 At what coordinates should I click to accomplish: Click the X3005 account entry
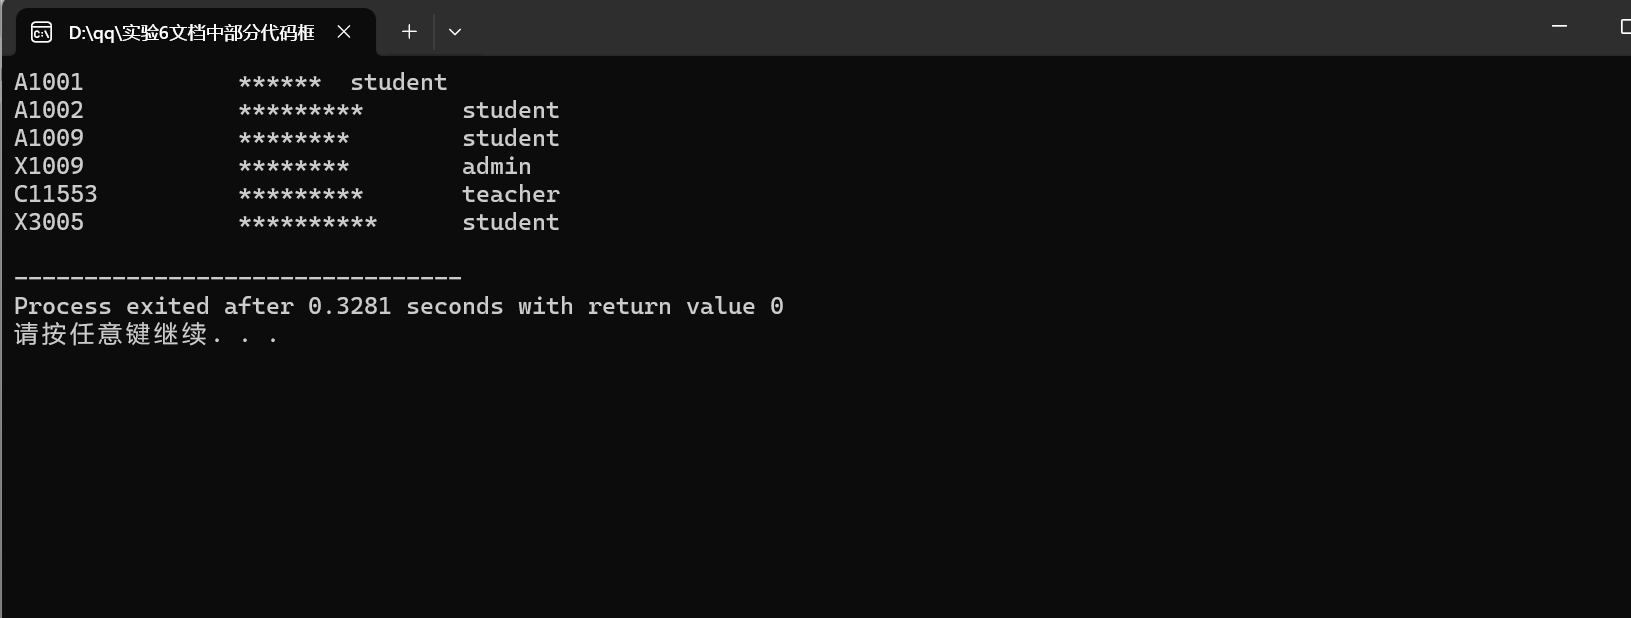49,223
